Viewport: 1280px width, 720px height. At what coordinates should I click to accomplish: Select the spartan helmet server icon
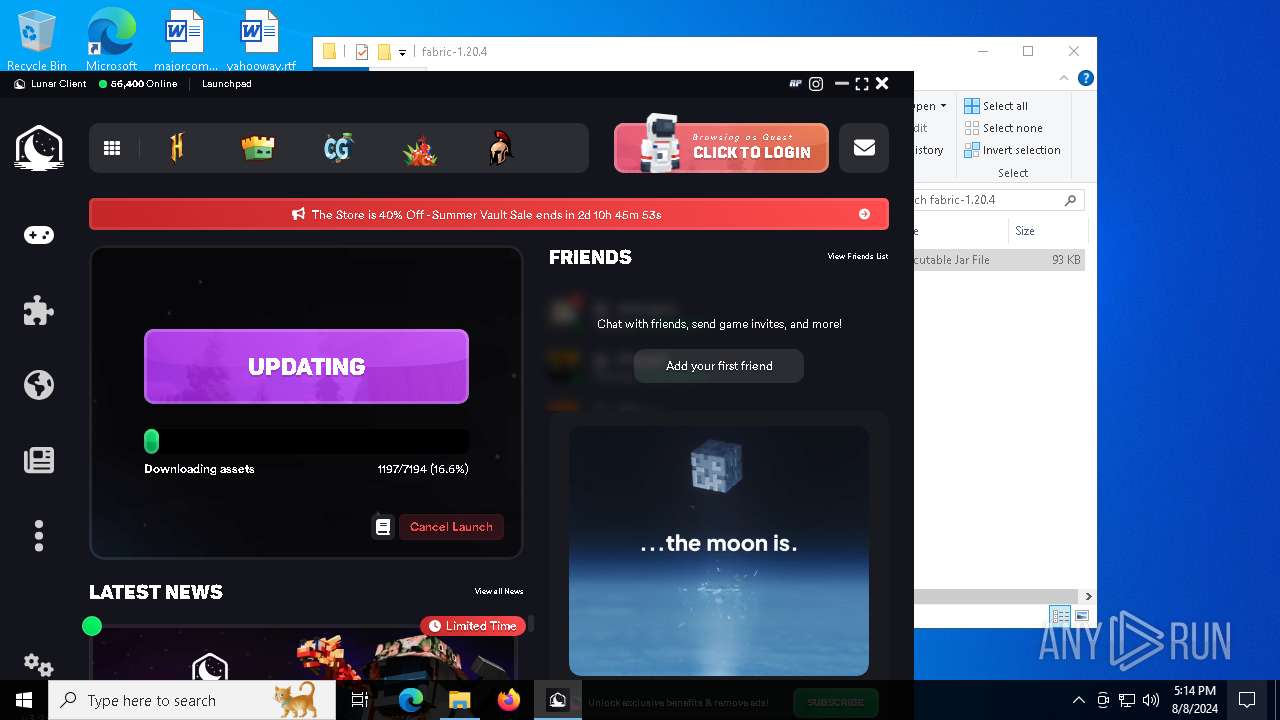(500, 148)
